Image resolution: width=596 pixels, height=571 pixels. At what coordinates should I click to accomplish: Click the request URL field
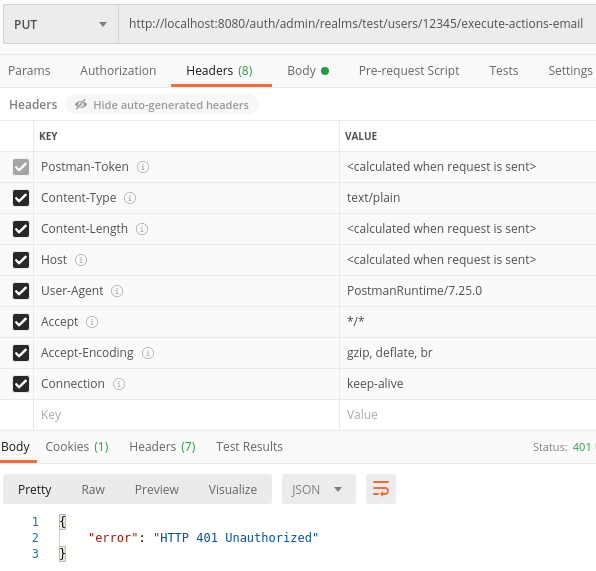[x=357, y=24]
